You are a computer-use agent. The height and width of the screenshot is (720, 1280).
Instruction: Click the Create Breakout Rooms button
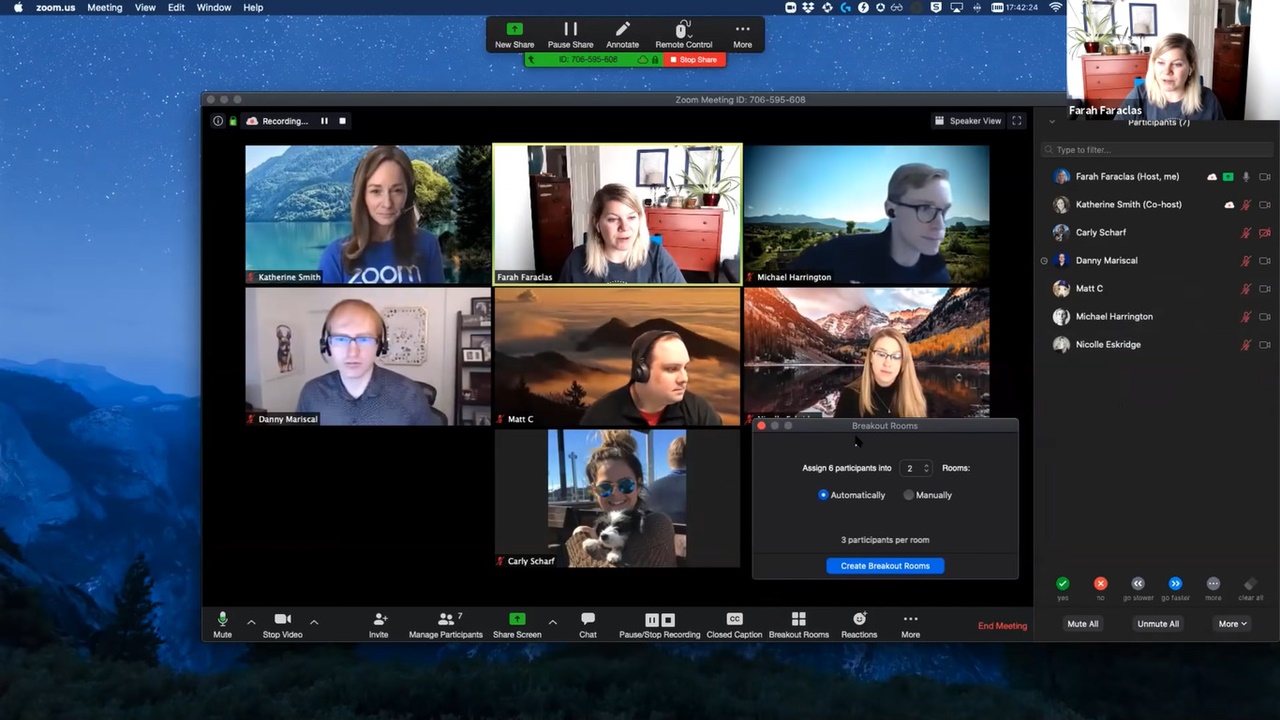coord(885,566)
